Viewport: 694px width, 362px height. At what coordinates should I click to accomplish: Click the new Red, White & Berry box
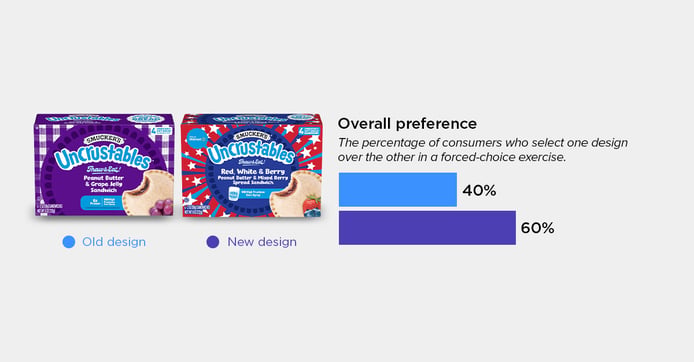(x=251, y=165)
